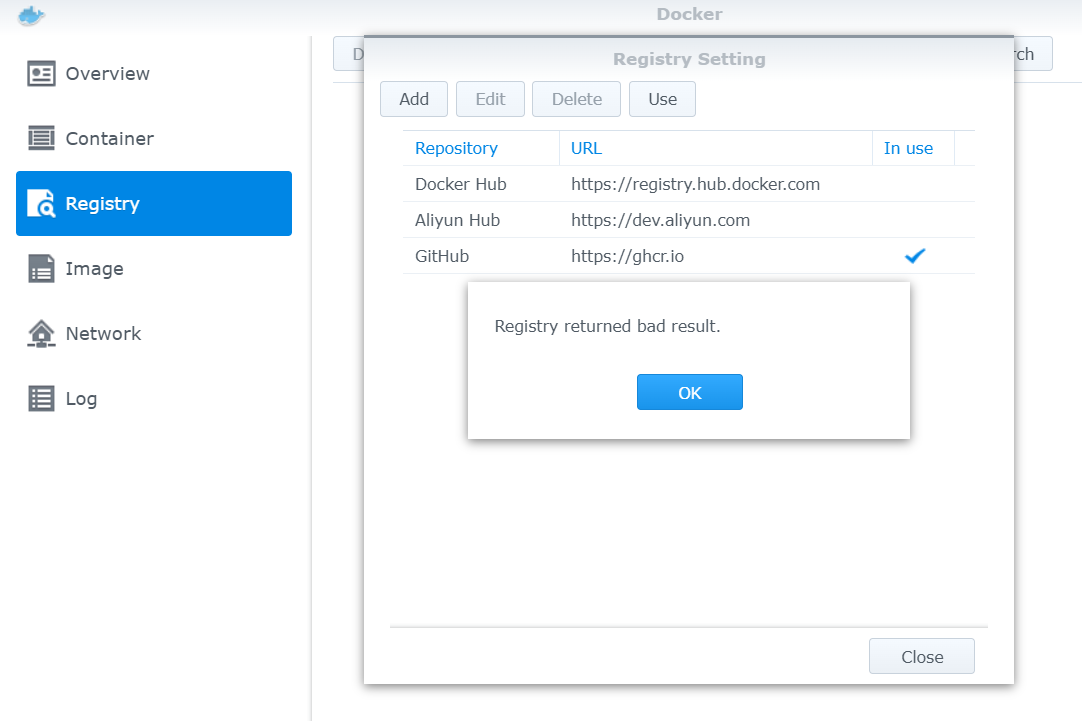Viewport: 1082px width, 721px height.
Task: Switch to the Container section
Action: (109, 139)
